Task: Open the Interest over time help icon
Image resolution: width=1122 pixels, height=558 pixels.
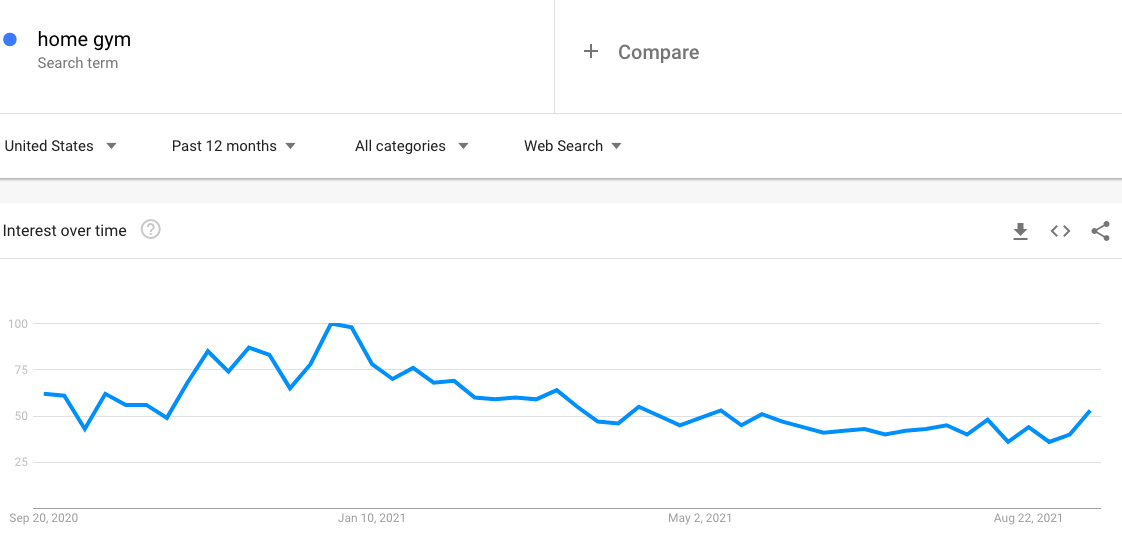Action: (151, 230)
